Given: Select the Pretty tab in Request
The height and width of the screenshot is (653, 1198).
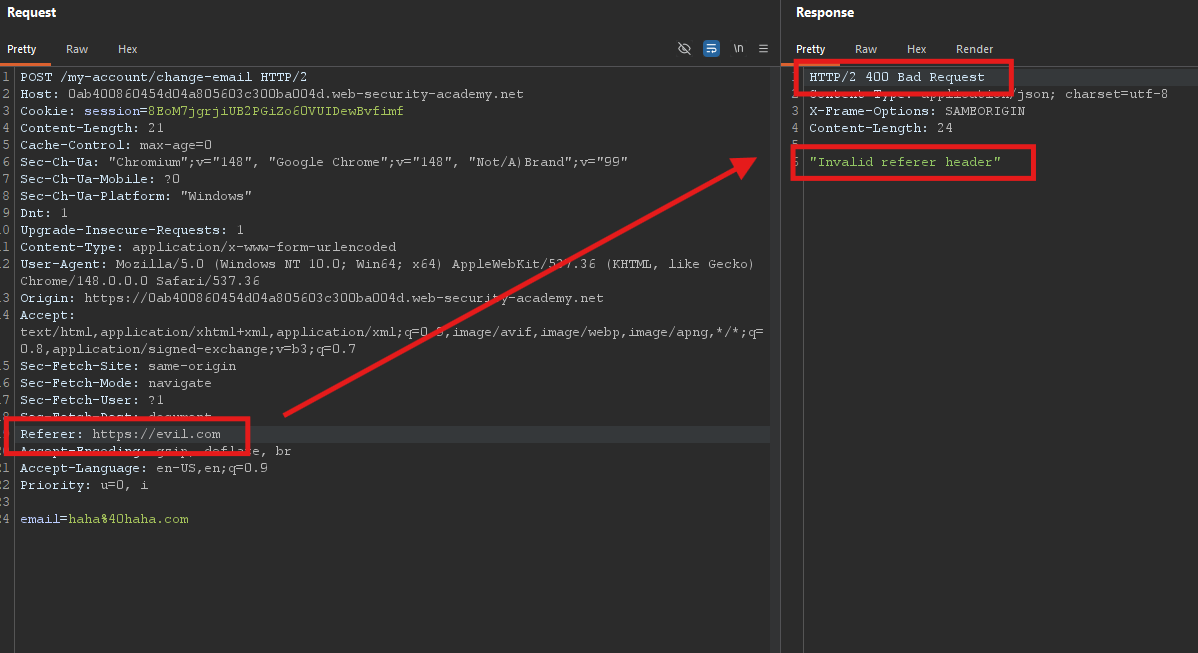Looking at the screenshot, I should point(21,49).
